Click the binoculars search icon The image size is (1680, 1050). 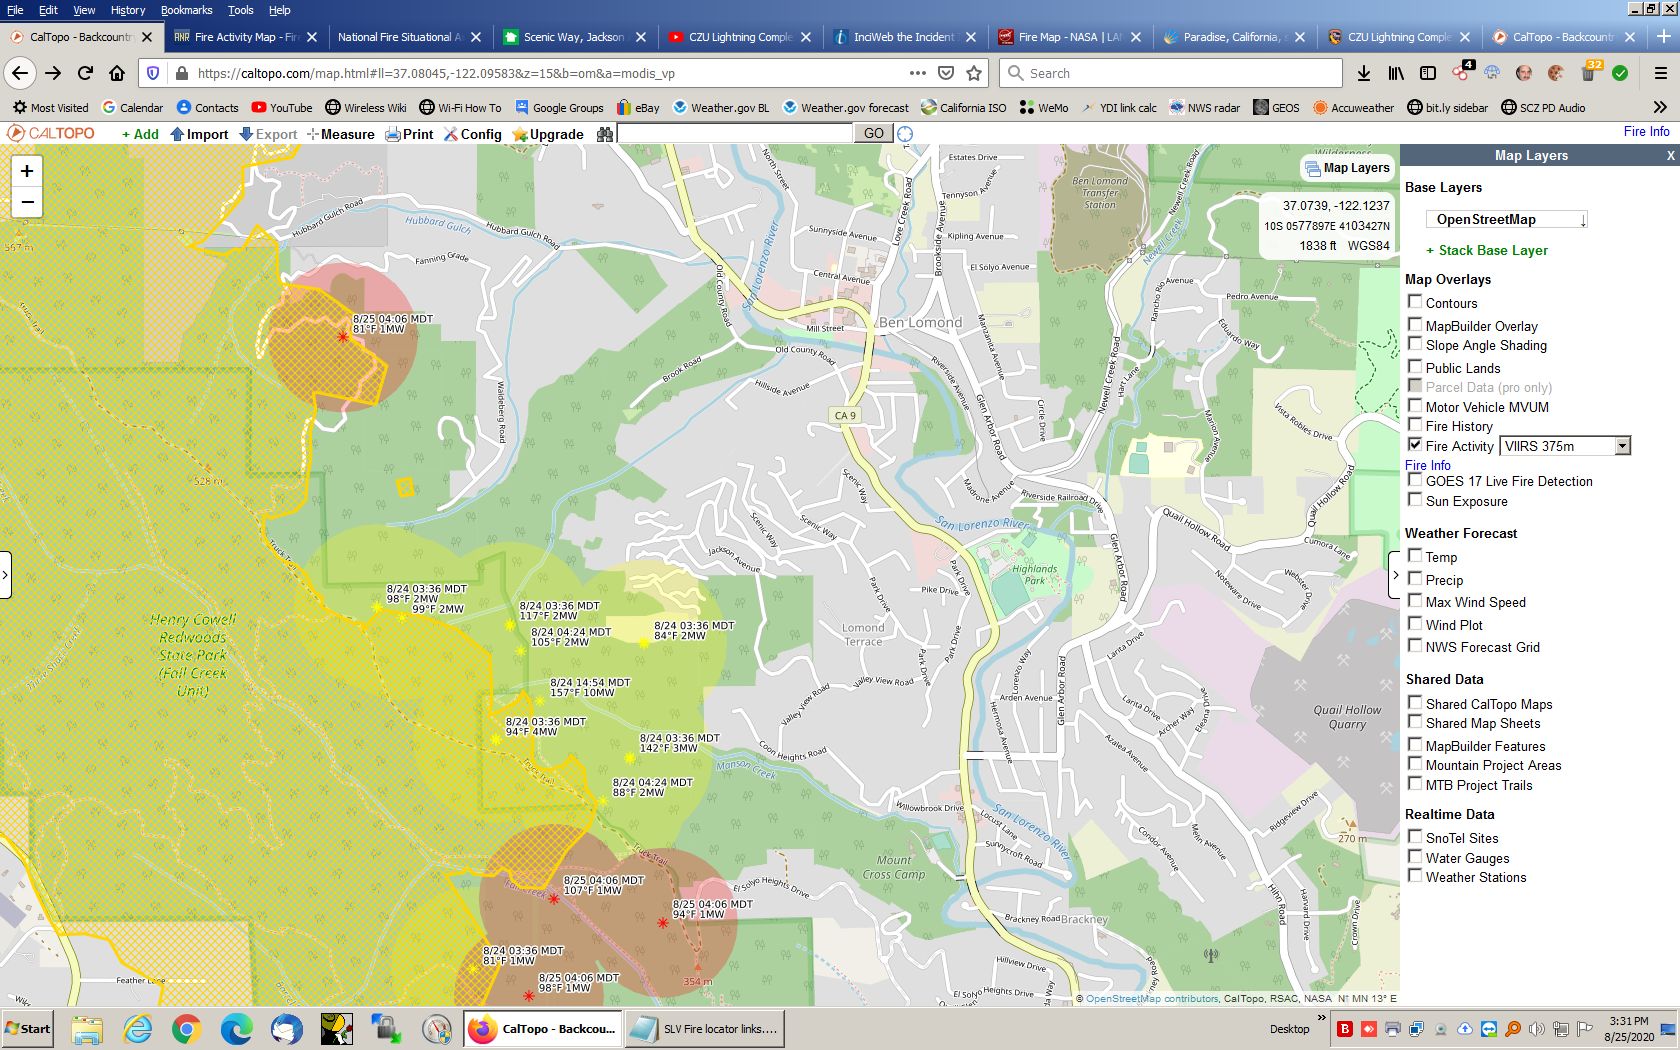[x=604, y=134]
